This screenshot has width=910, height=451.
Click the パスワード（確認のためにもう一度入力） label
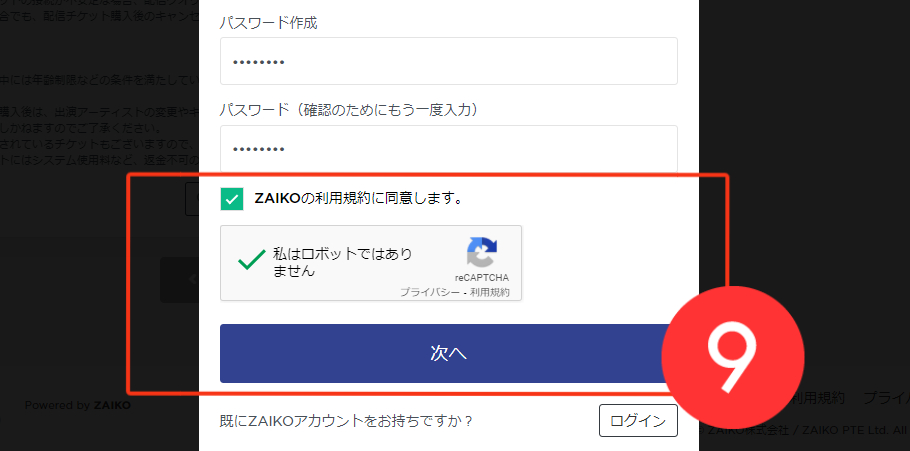(349, 110)
